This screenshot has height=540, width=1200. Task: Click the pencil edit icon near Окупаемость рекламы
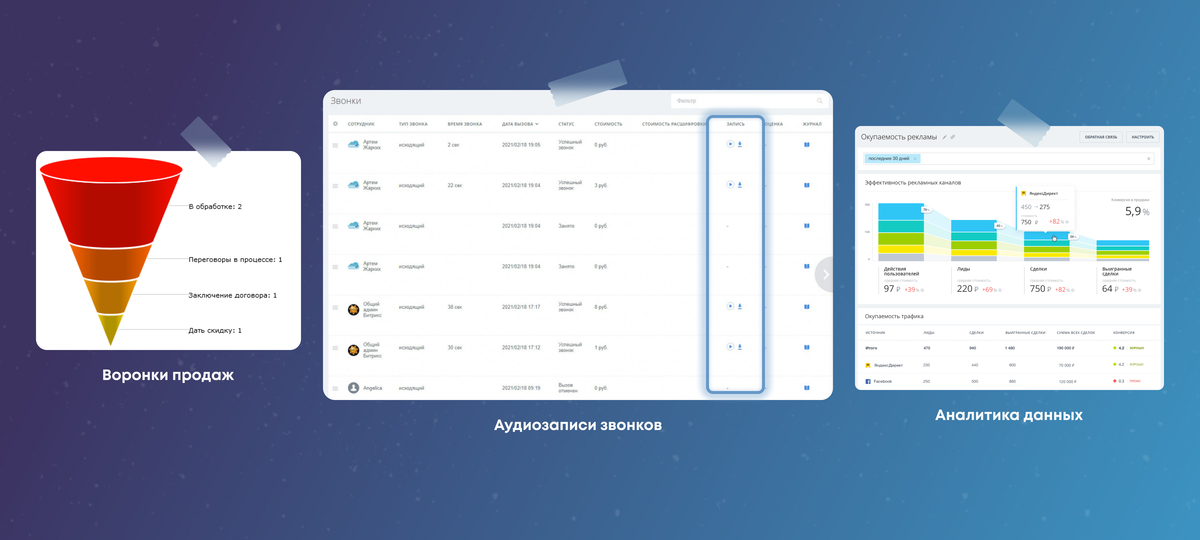point(944,136)
